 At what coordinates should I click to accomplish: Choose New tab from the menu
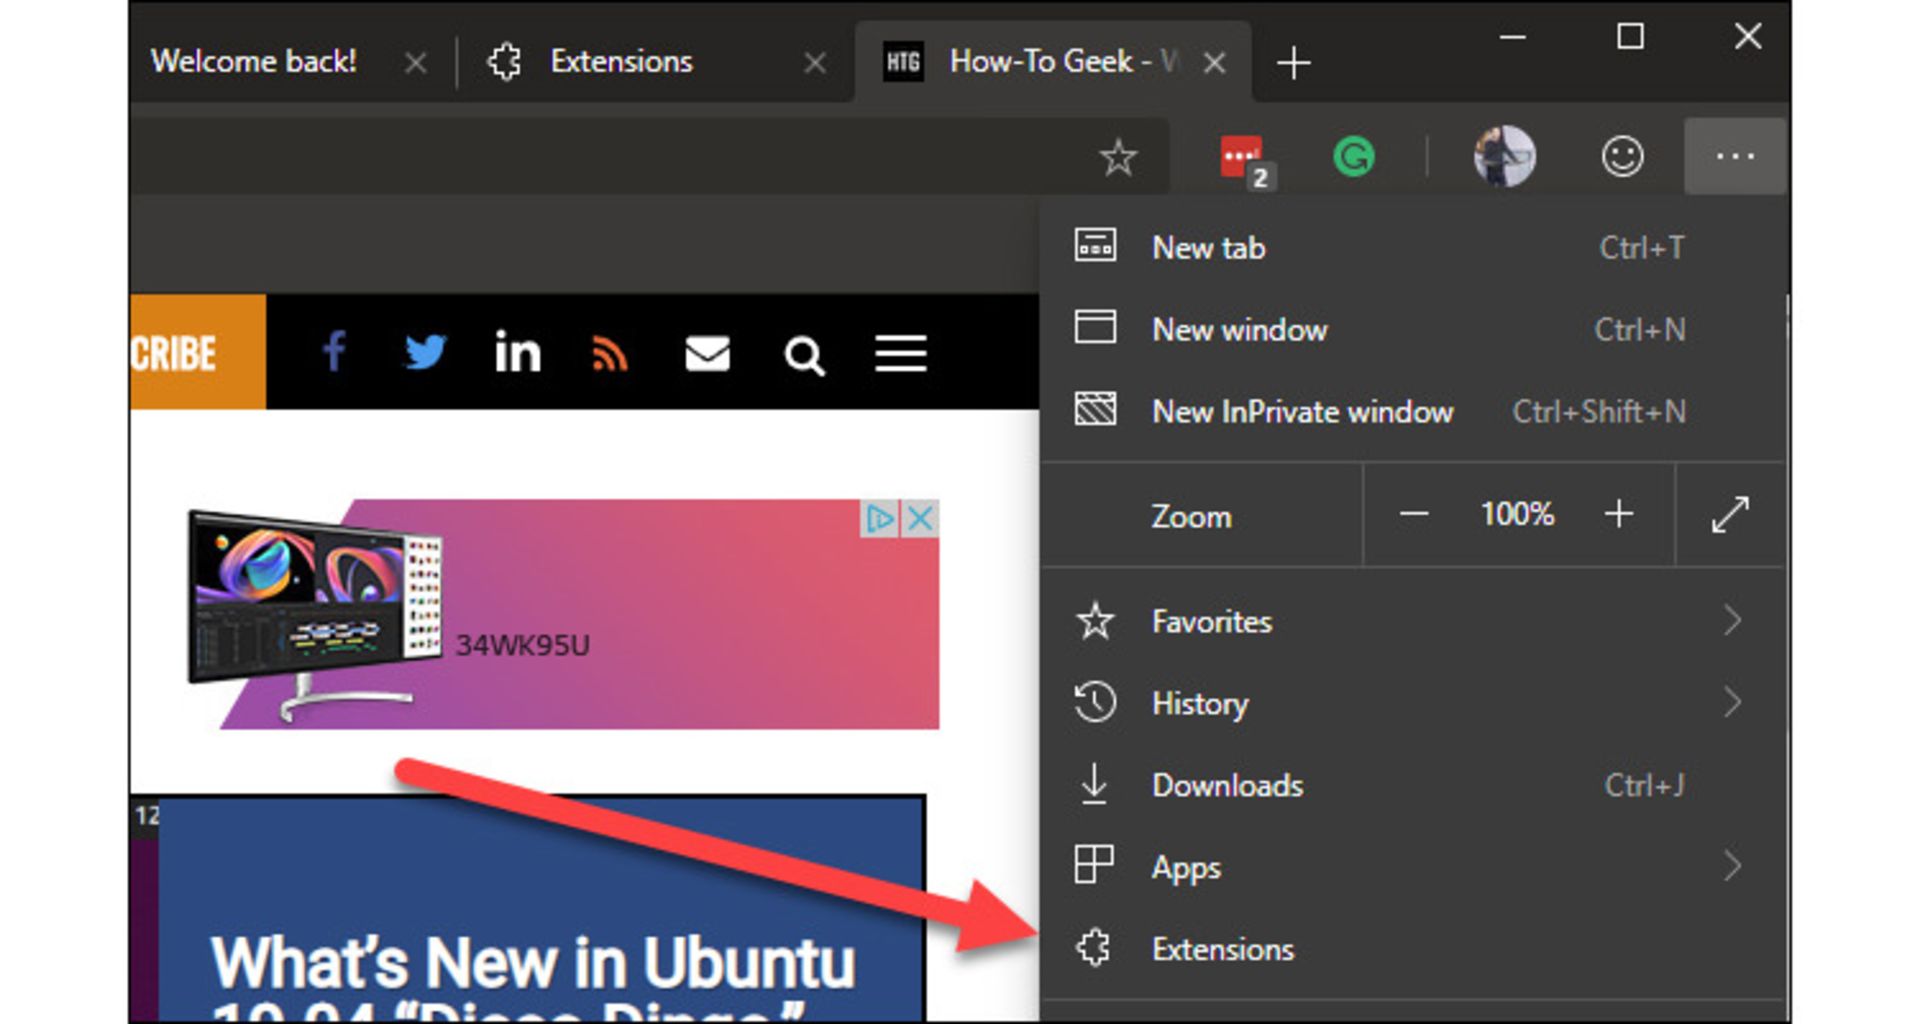coord(1412,247)
